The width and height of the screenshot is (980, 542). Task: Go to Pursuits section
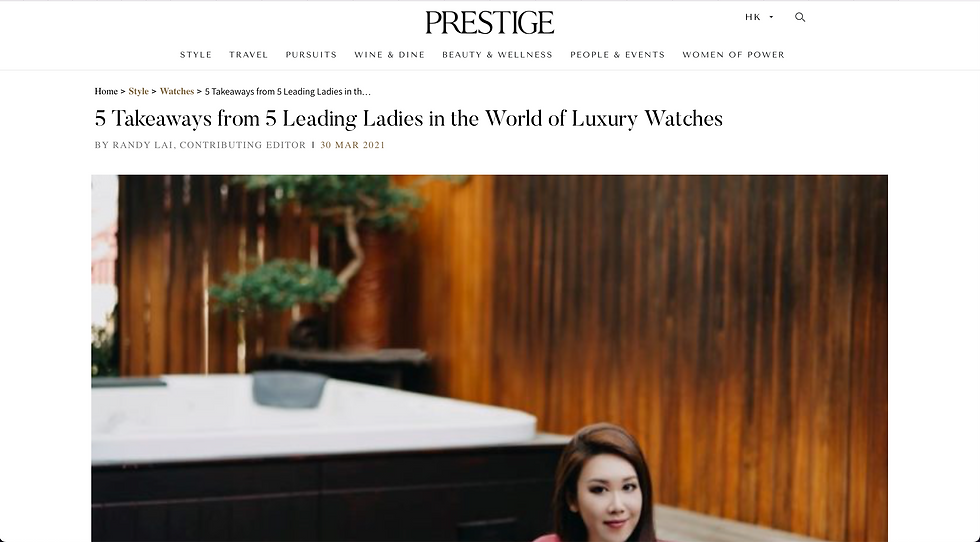pyautogui.click(x=311, y=54)
